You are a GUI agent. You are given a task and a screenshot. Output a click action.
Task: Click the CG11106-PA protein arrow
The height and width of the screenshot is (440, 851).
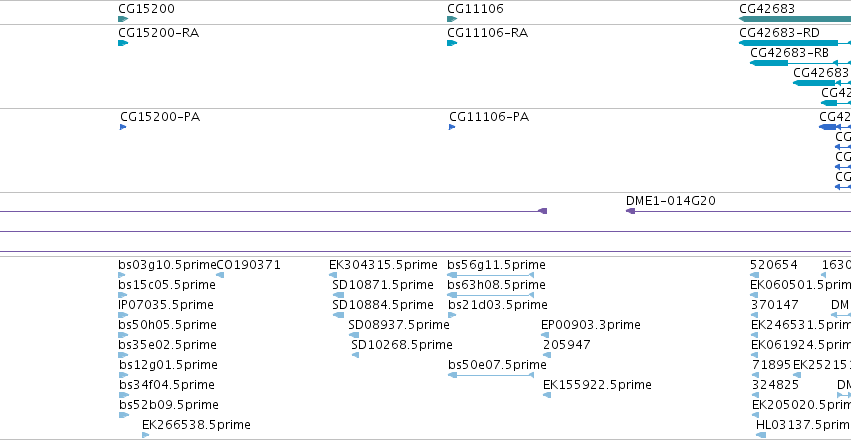[x=452, y=127]
